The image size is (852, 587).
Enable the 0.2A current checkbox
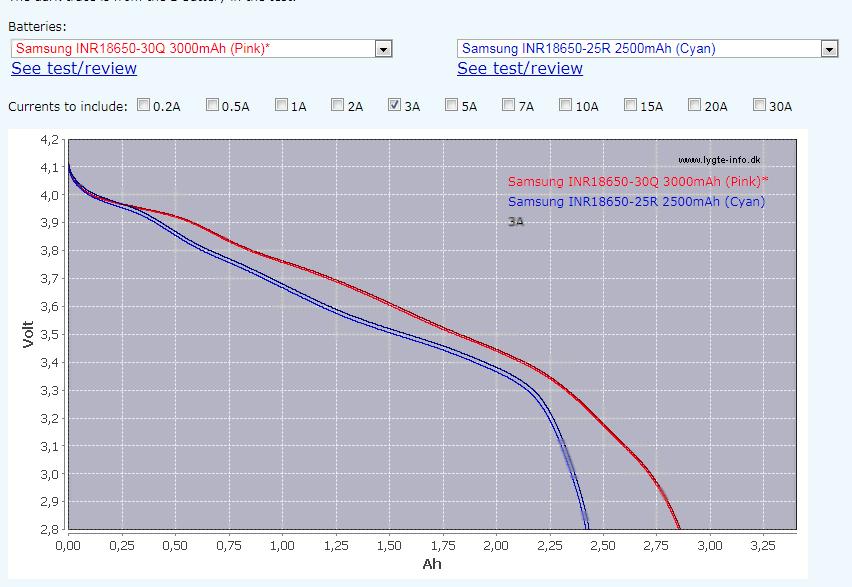coord(144,105)
